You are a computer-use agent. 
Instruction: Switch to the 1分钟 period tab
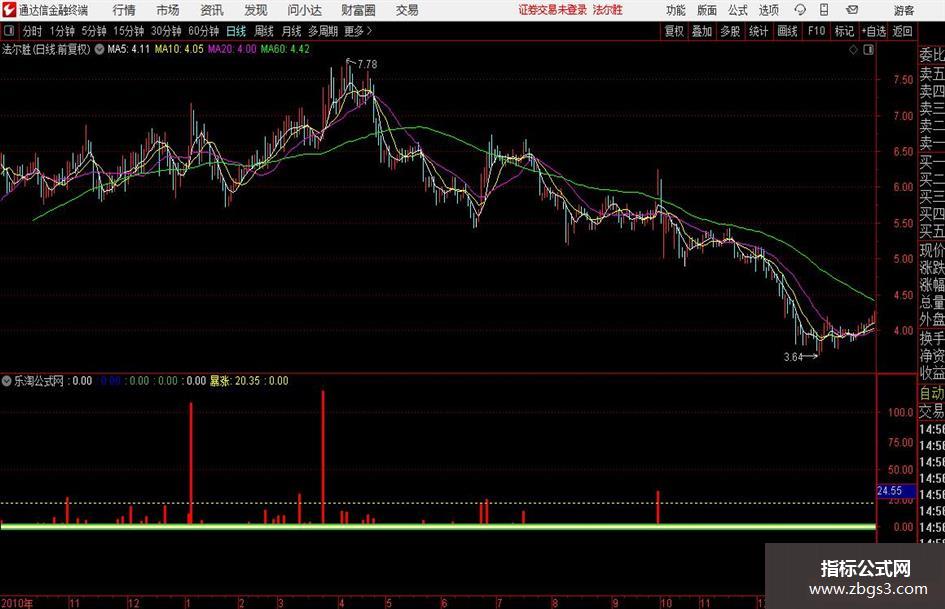61,31
